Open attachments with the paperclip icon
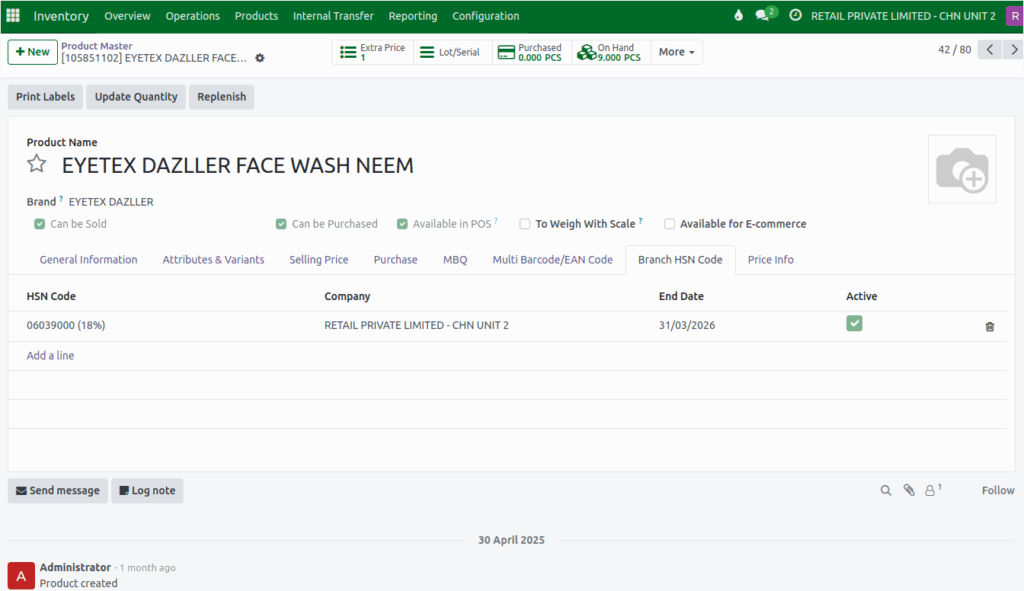This screenshot has height=591, width=1024. [x=909, y=490]
